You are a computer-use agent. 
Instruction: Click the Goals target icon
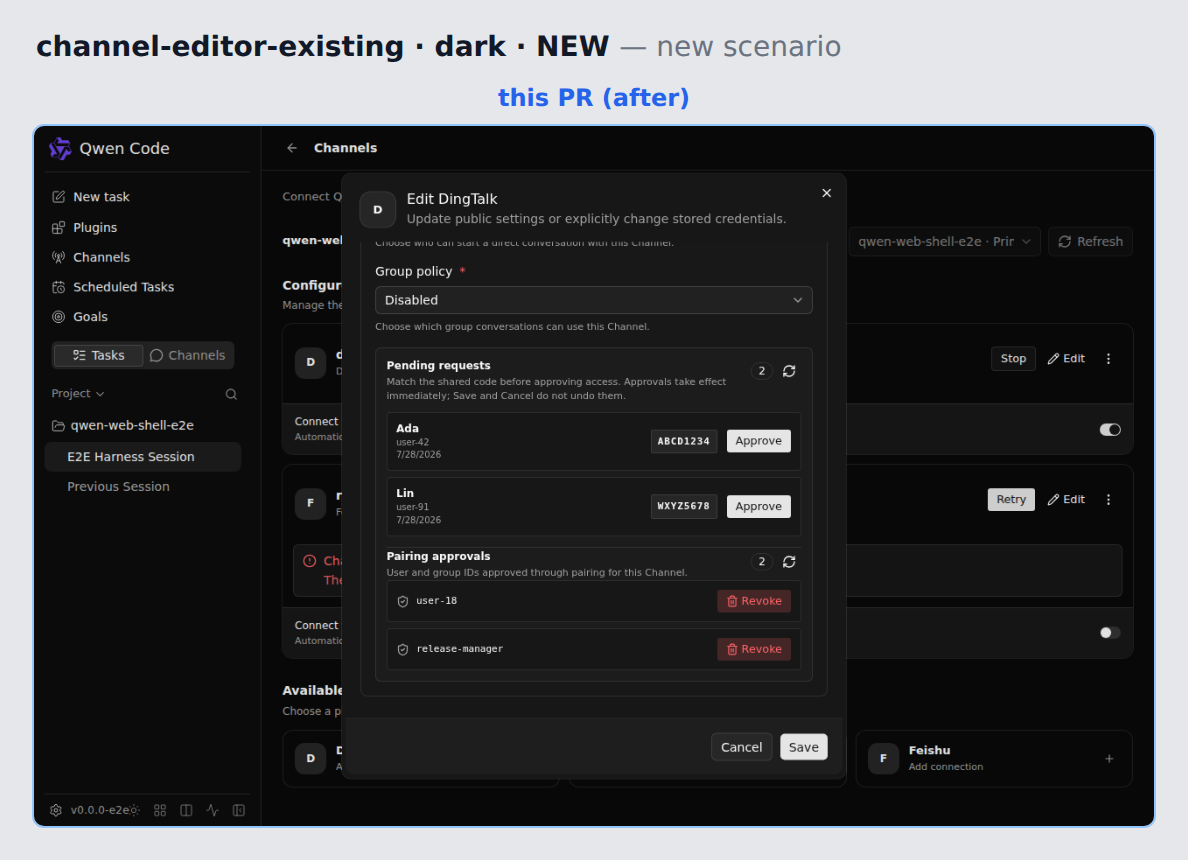pyautogui.click(x=58, y=317)
